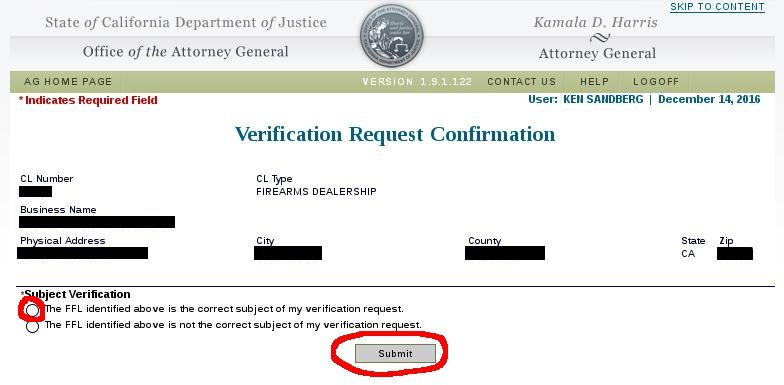Click the Attorney General seal emblem
The height and width of the screenshot is (385, 784).
pos(392,36)
